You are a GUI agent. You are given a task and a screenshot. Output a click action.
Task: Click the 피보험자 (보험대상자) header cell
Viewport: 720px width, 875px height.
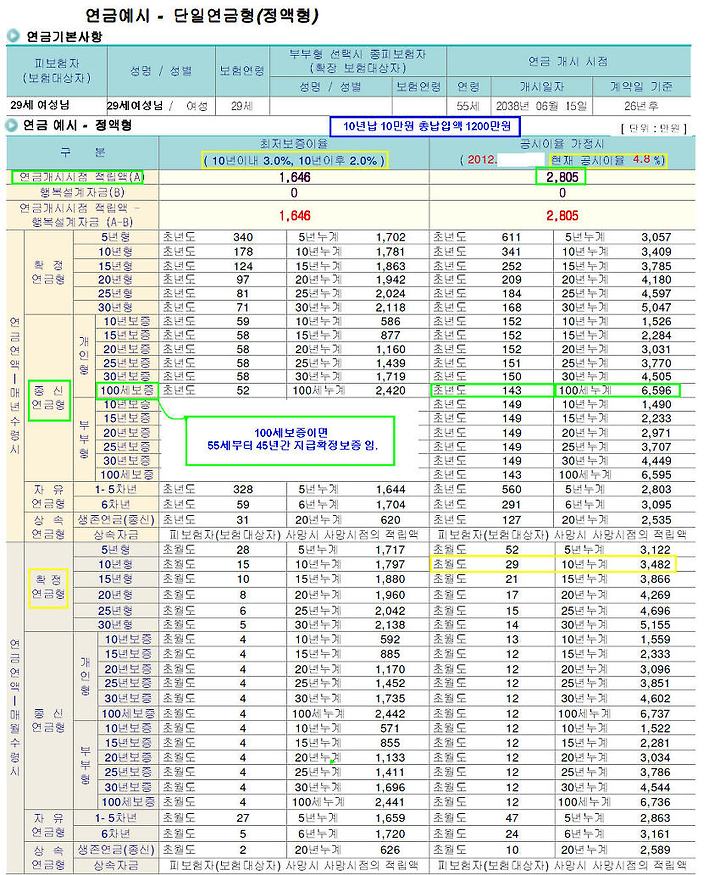pyautogui.click(x=56, y=71)
